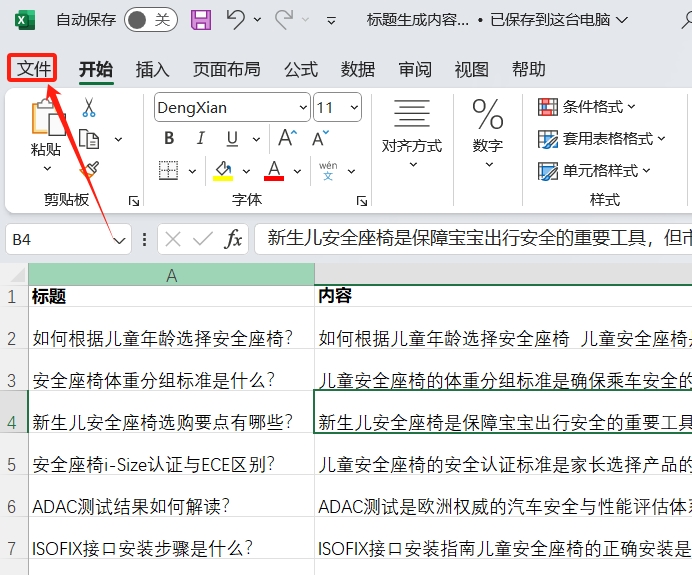
Task: Click the Increase Font Size icon
Action: 287,138
